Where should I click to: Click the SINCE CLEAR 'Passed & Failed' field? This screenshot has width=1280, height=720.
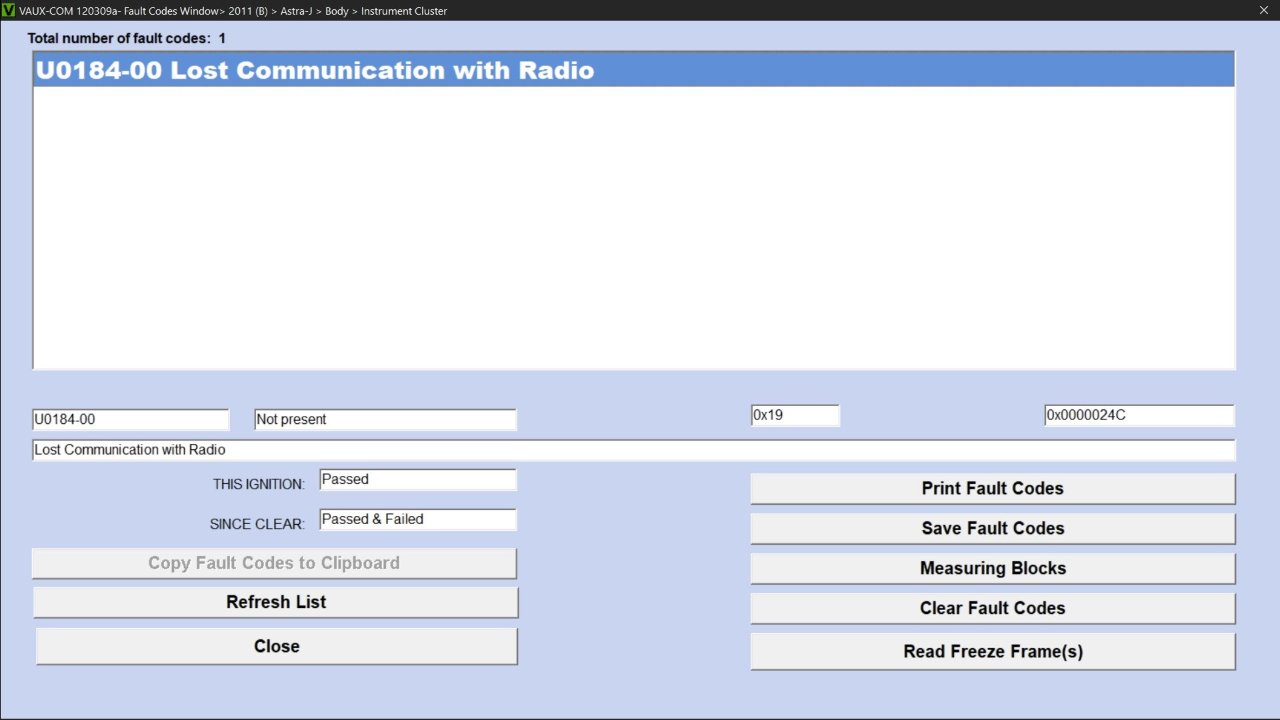pyautogui.click(x=418, y=520)
